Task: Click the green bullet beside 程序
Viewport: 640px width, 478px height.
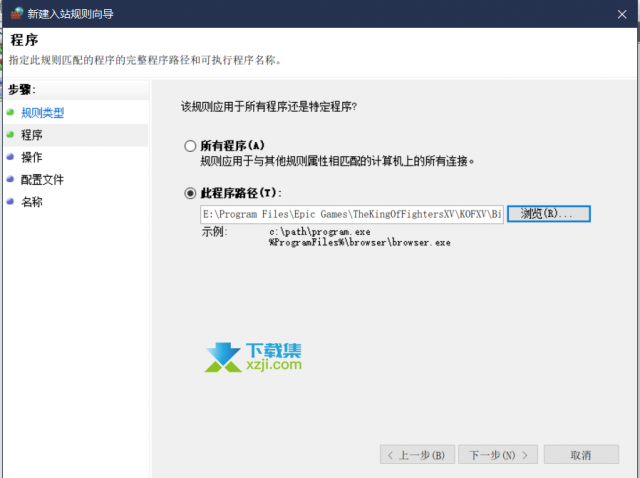Action: pyautogui.click(x=10, y=134)
